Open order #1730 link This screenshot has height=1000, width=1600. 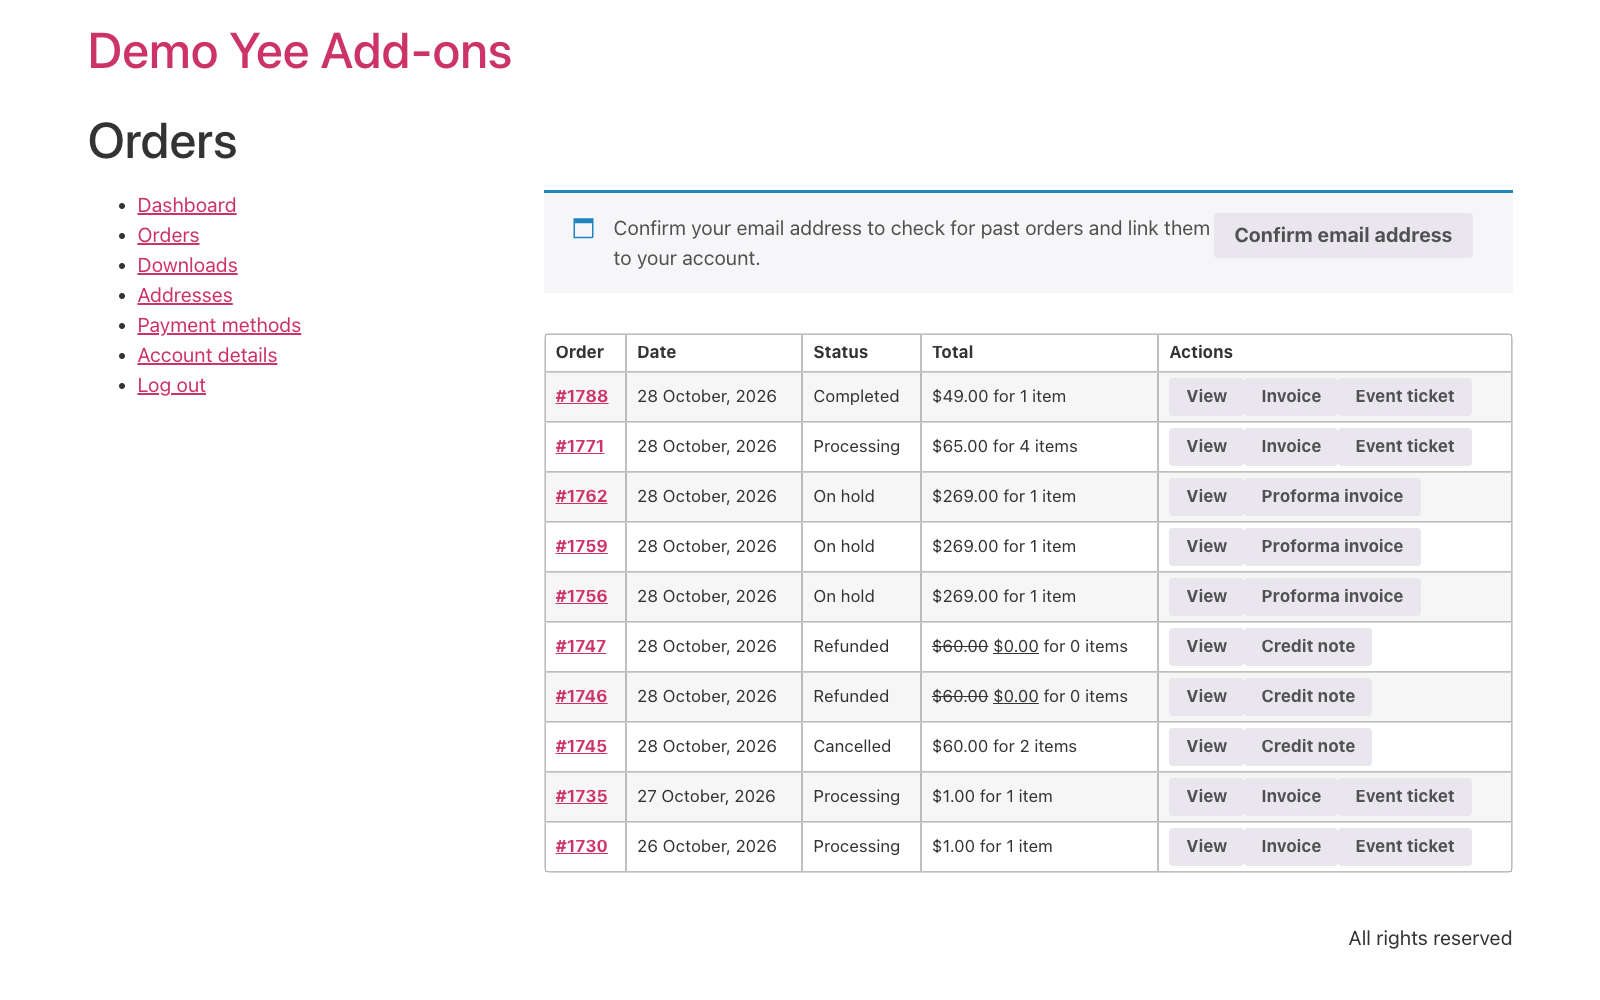pyautogui.click(x=581, y=846)
